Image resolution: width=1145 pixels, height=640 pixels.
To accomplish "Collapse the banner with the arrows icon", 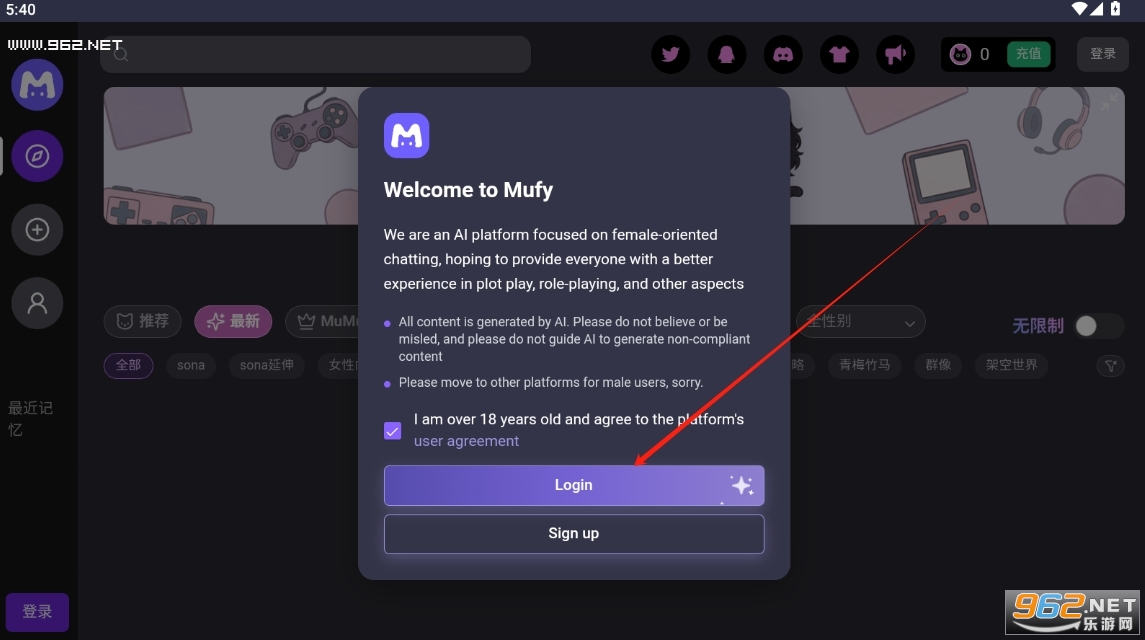I will coord(1109,102).
